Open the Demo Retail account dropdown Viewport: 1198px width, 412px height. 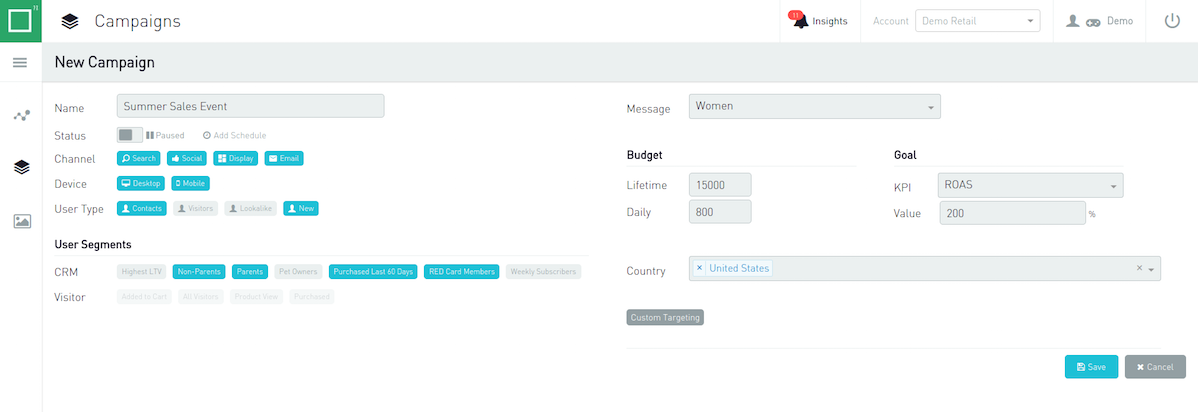point(978,21)
